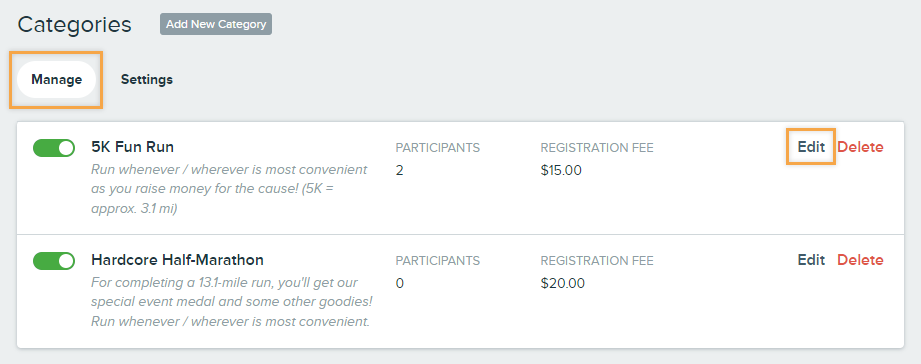Edit the 5K Fun Run category

tap(811, 147)
